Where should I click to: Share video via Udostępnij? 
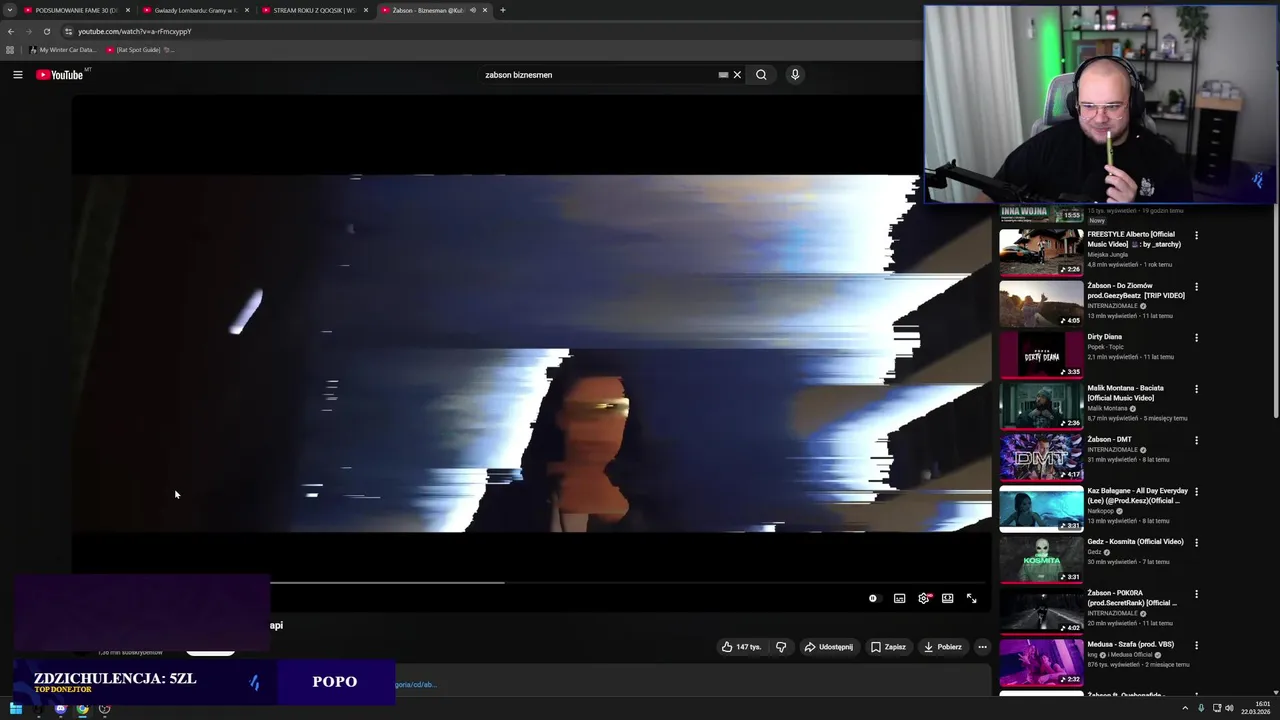click(x=828, y=647)
